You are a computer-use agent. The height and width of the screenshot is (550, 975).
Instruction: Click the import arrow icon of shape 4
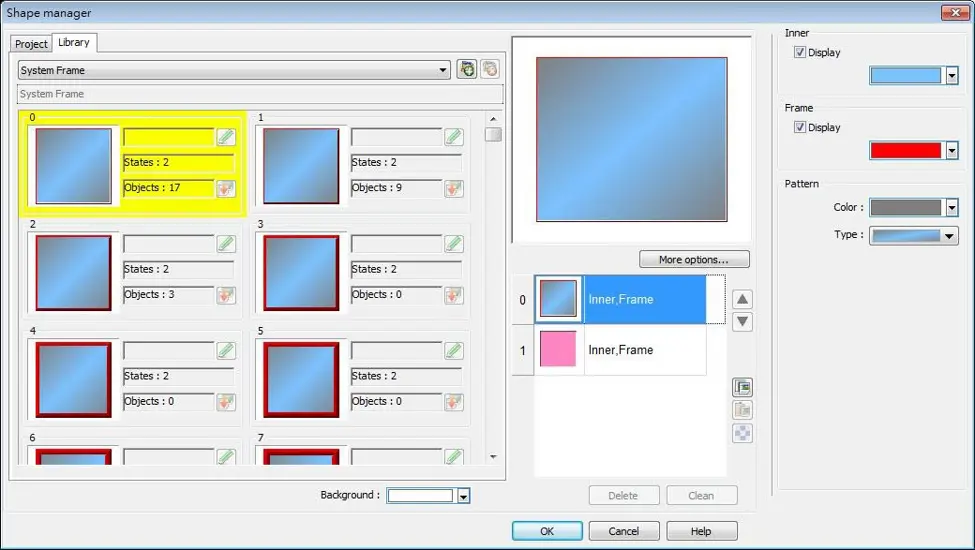pos(226,402)
